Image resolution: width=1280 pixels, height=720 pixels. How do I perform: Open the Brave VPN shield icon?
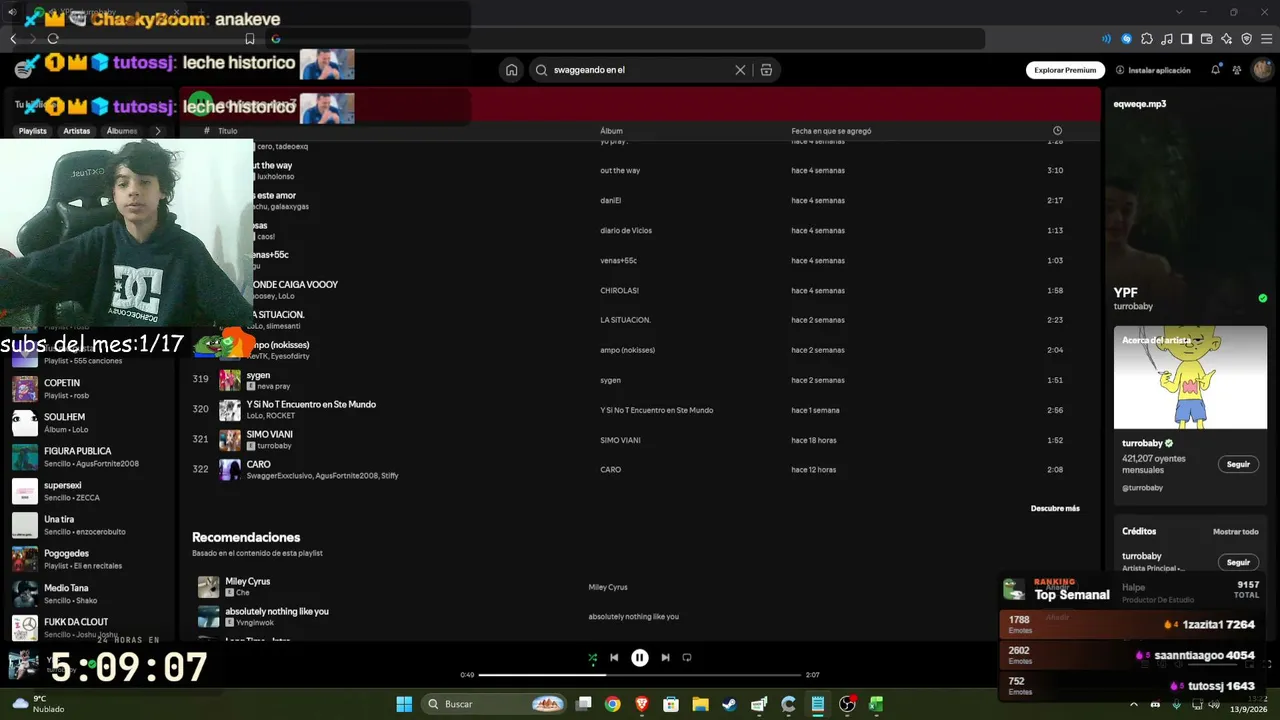pyautogui.click(x=1247, y=39)
